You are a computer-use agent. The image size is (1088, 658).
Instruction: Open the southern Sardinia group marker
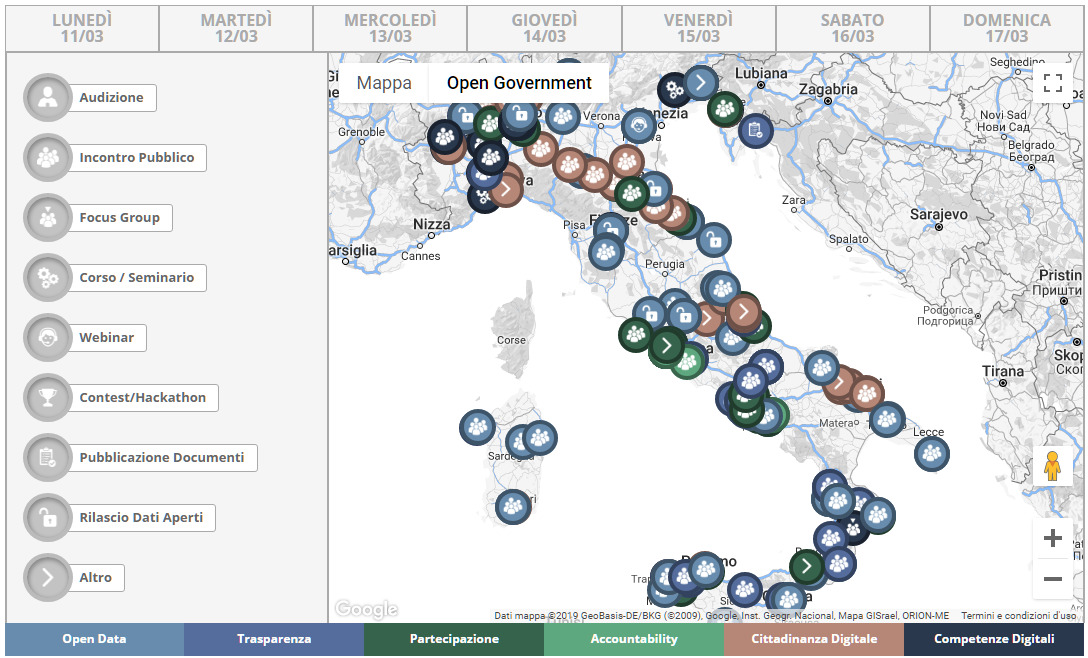[513, 506]
